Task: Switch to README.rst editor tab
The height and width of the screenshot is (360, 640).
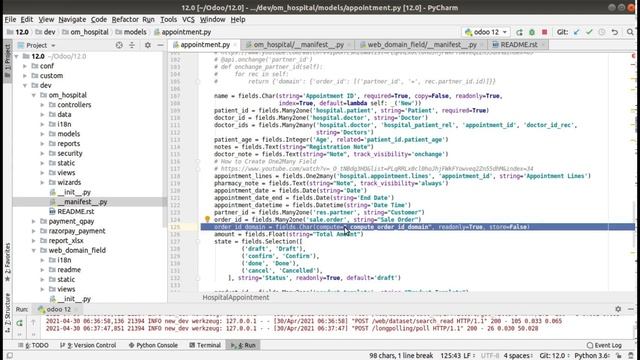Action: coord(519,45)
